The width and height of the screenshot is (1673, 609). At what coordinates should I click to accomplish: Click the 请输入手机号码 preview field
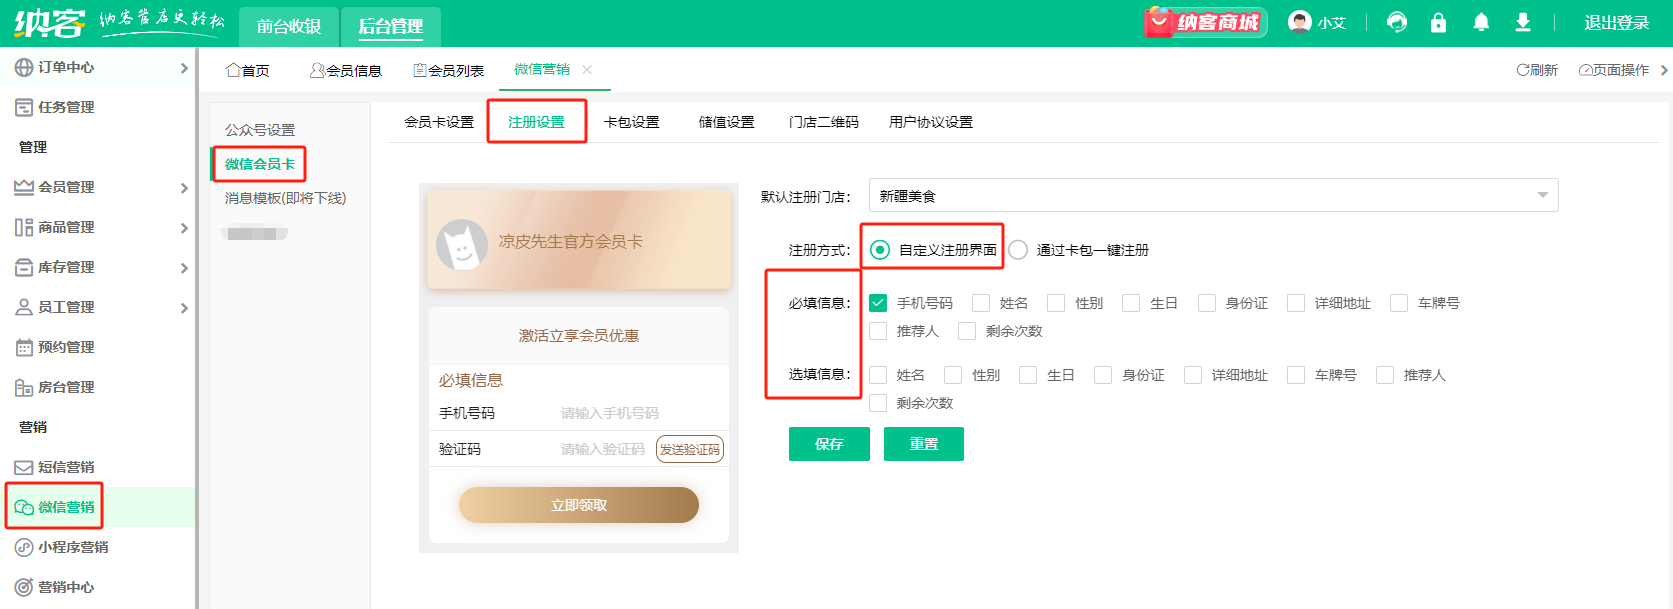(610, 413)
